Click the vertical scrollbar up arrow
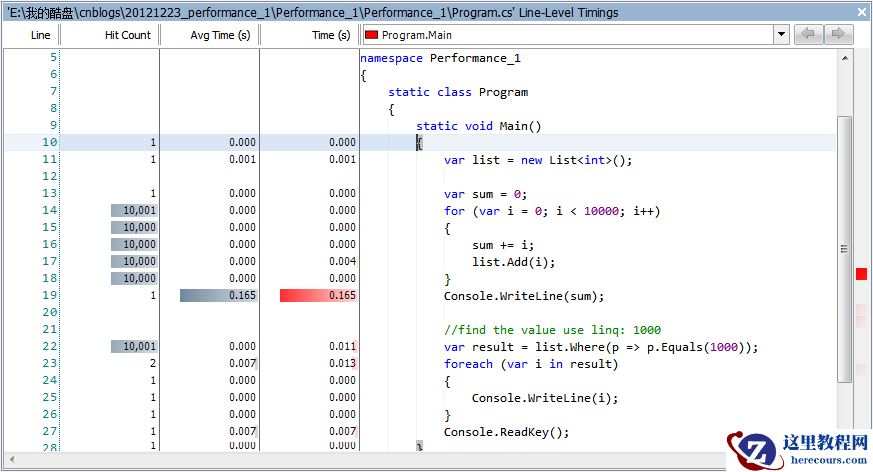873x472 pixels. coord(845,58)
